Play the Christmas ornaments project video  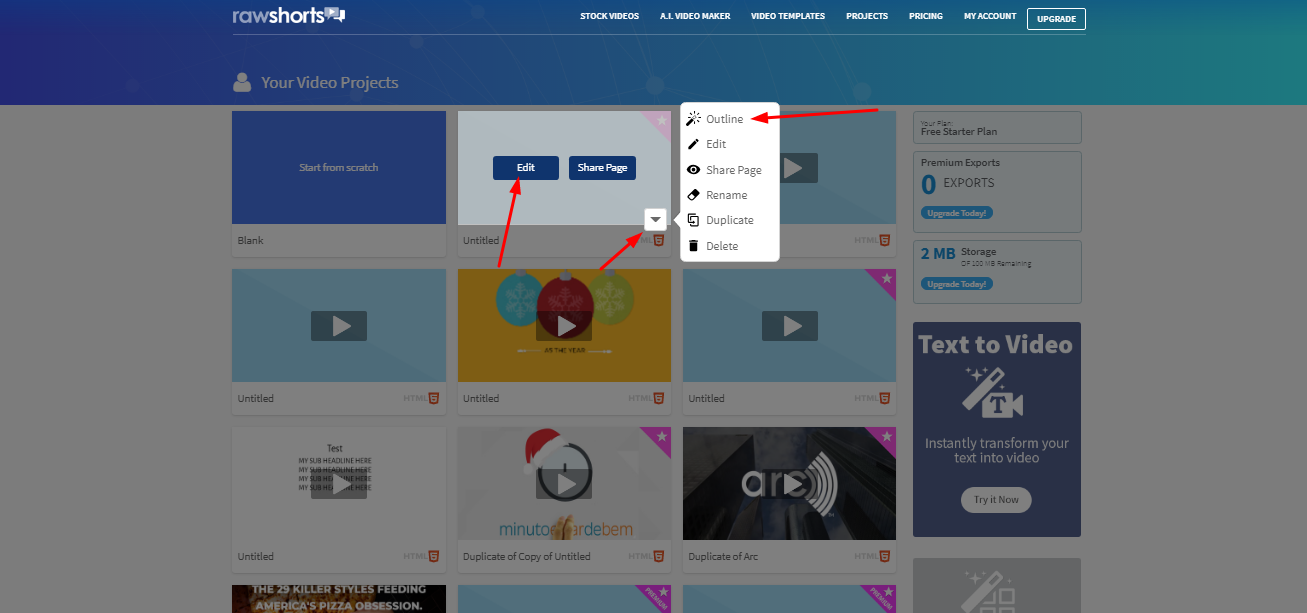564,326
